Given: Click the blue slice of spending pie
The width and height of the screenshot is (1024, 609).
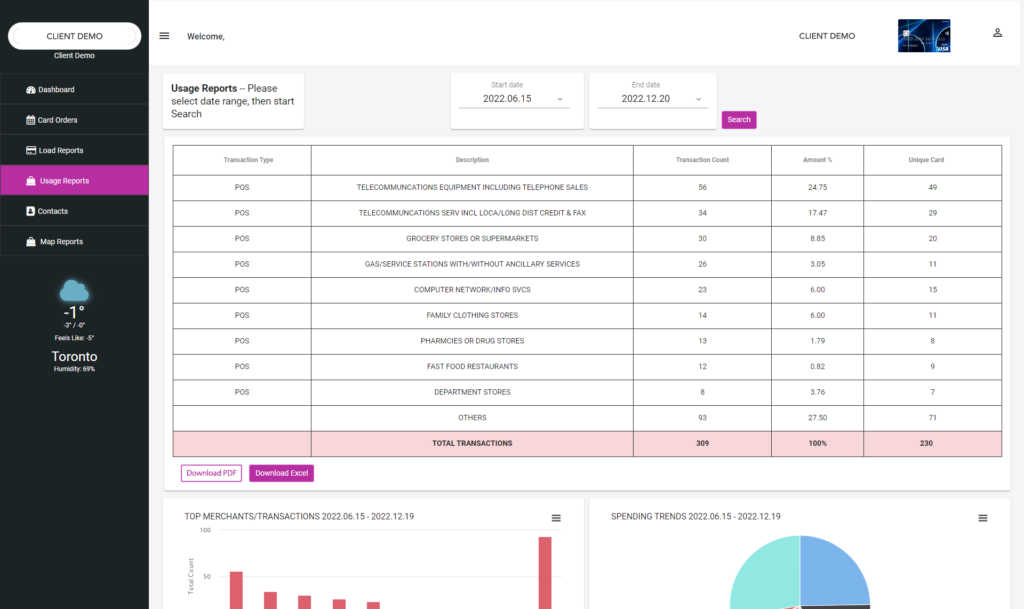Looking at the screenshot, I should coord(833,571).
